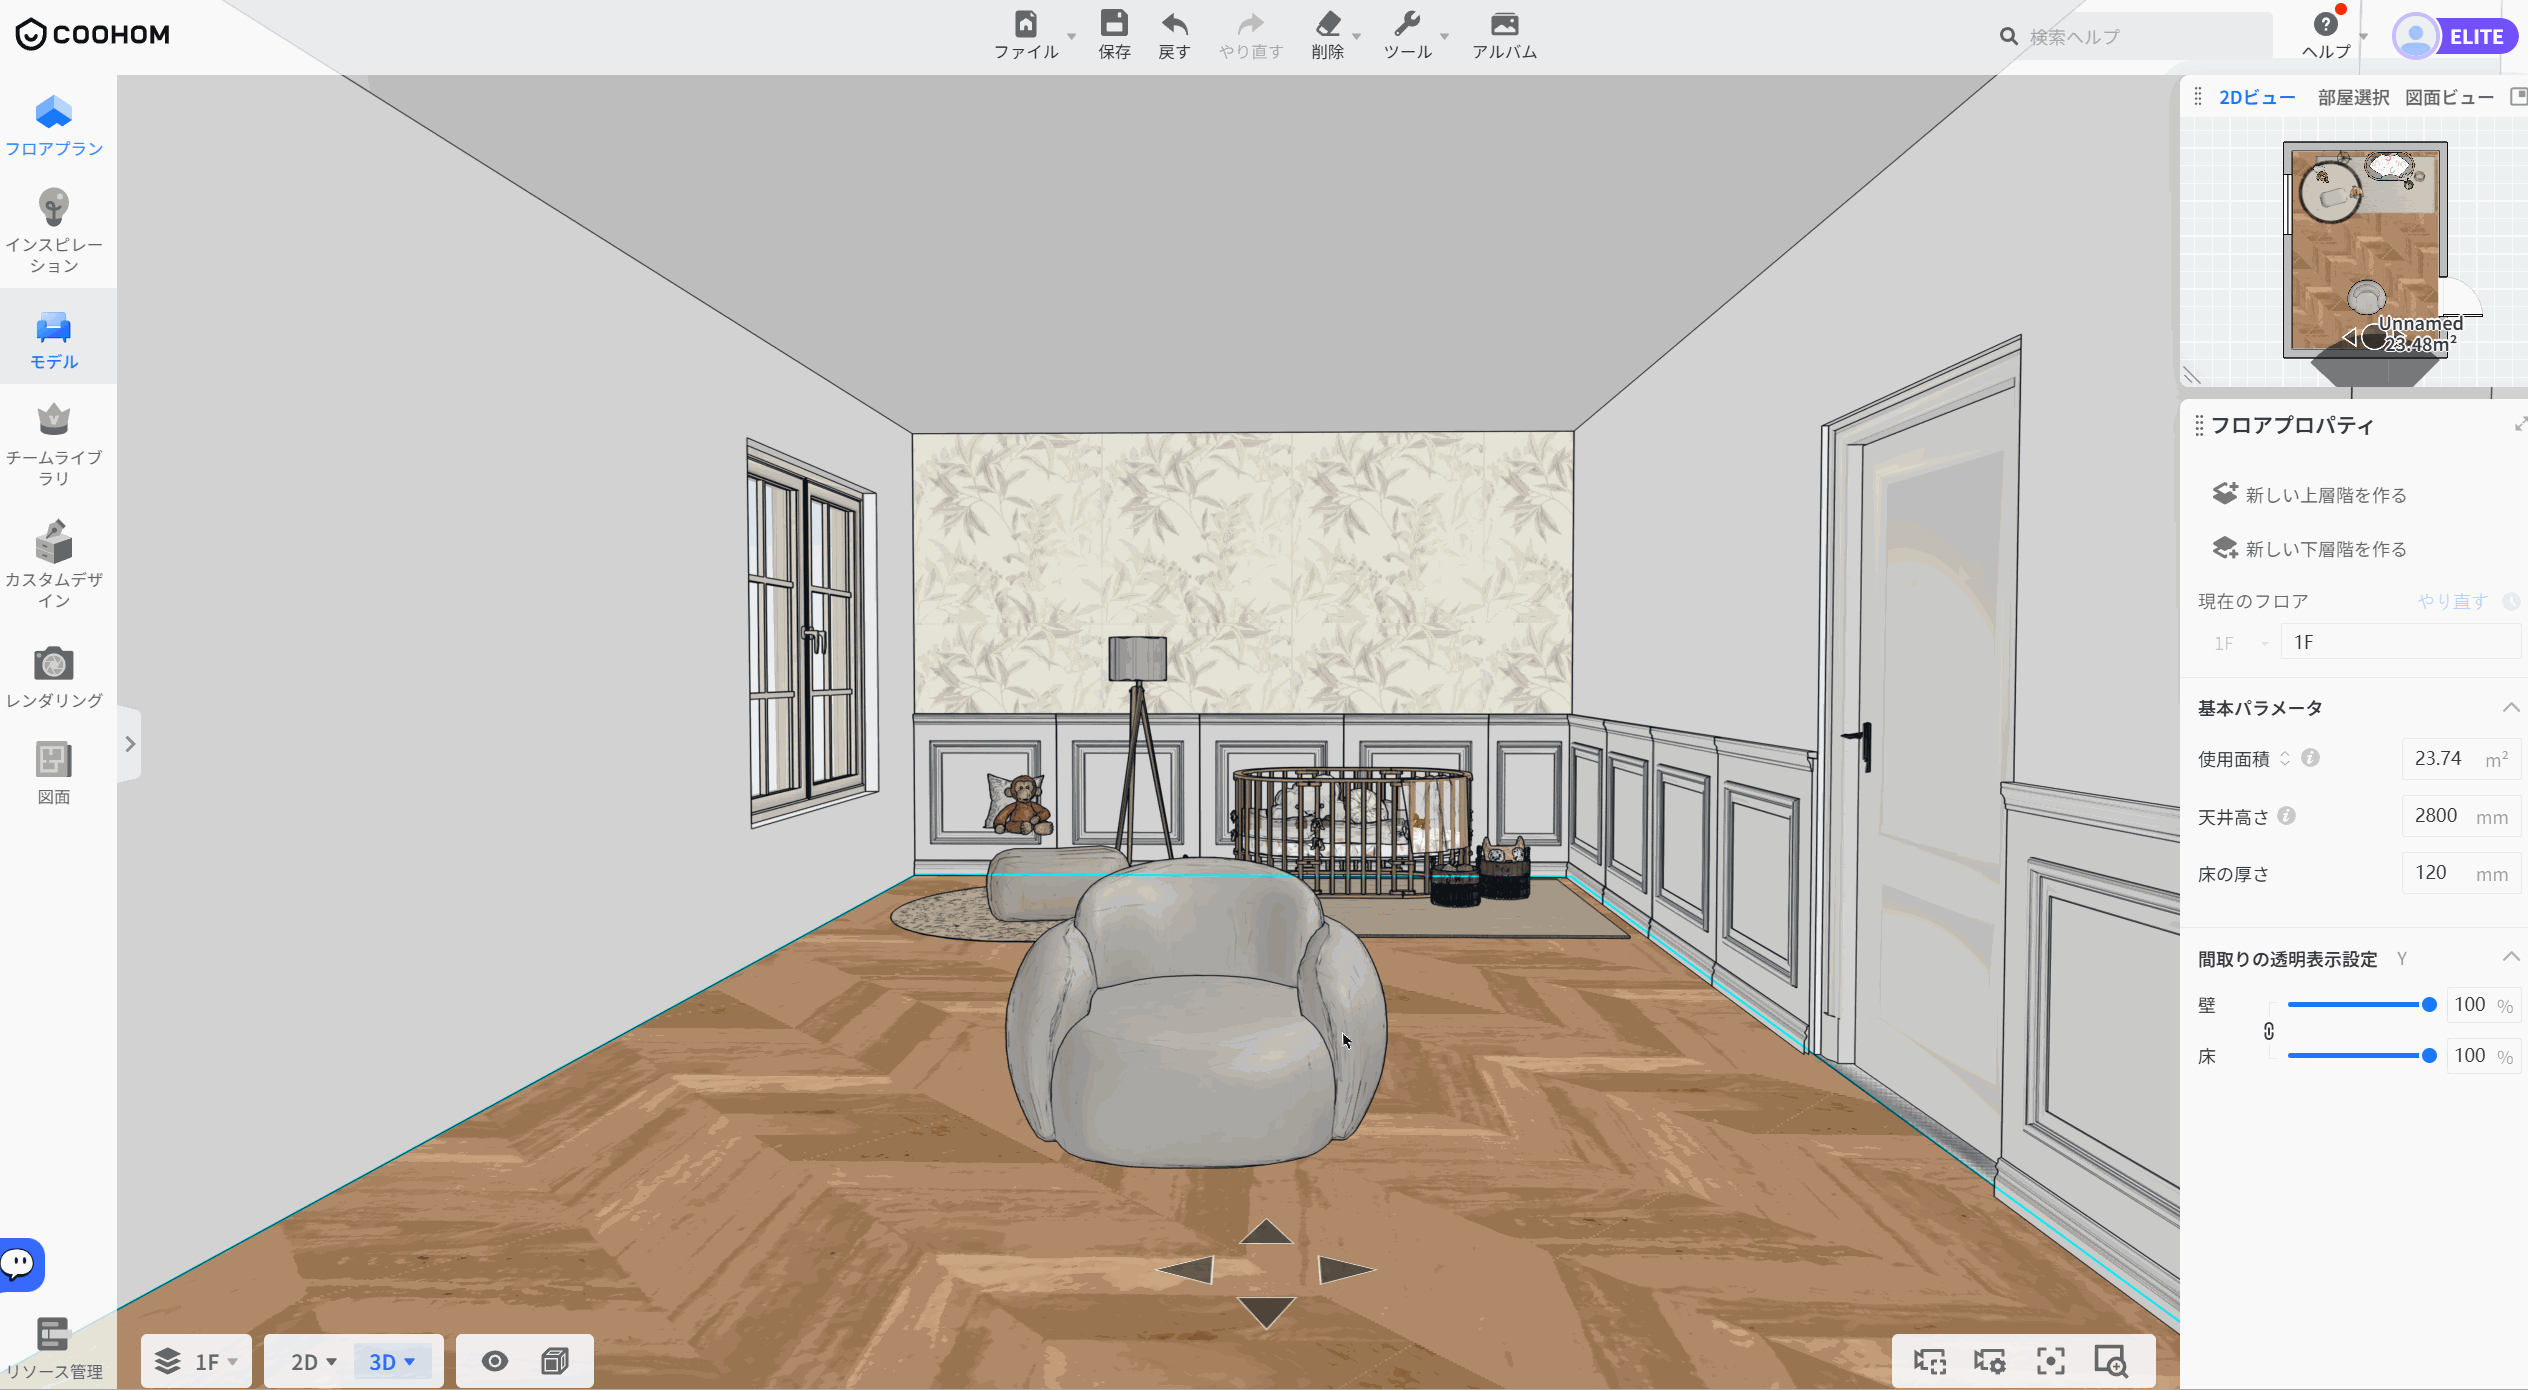Click 新しい上層階を作る button
Screen dimensions: 2528x1390
coord(2310,494)
